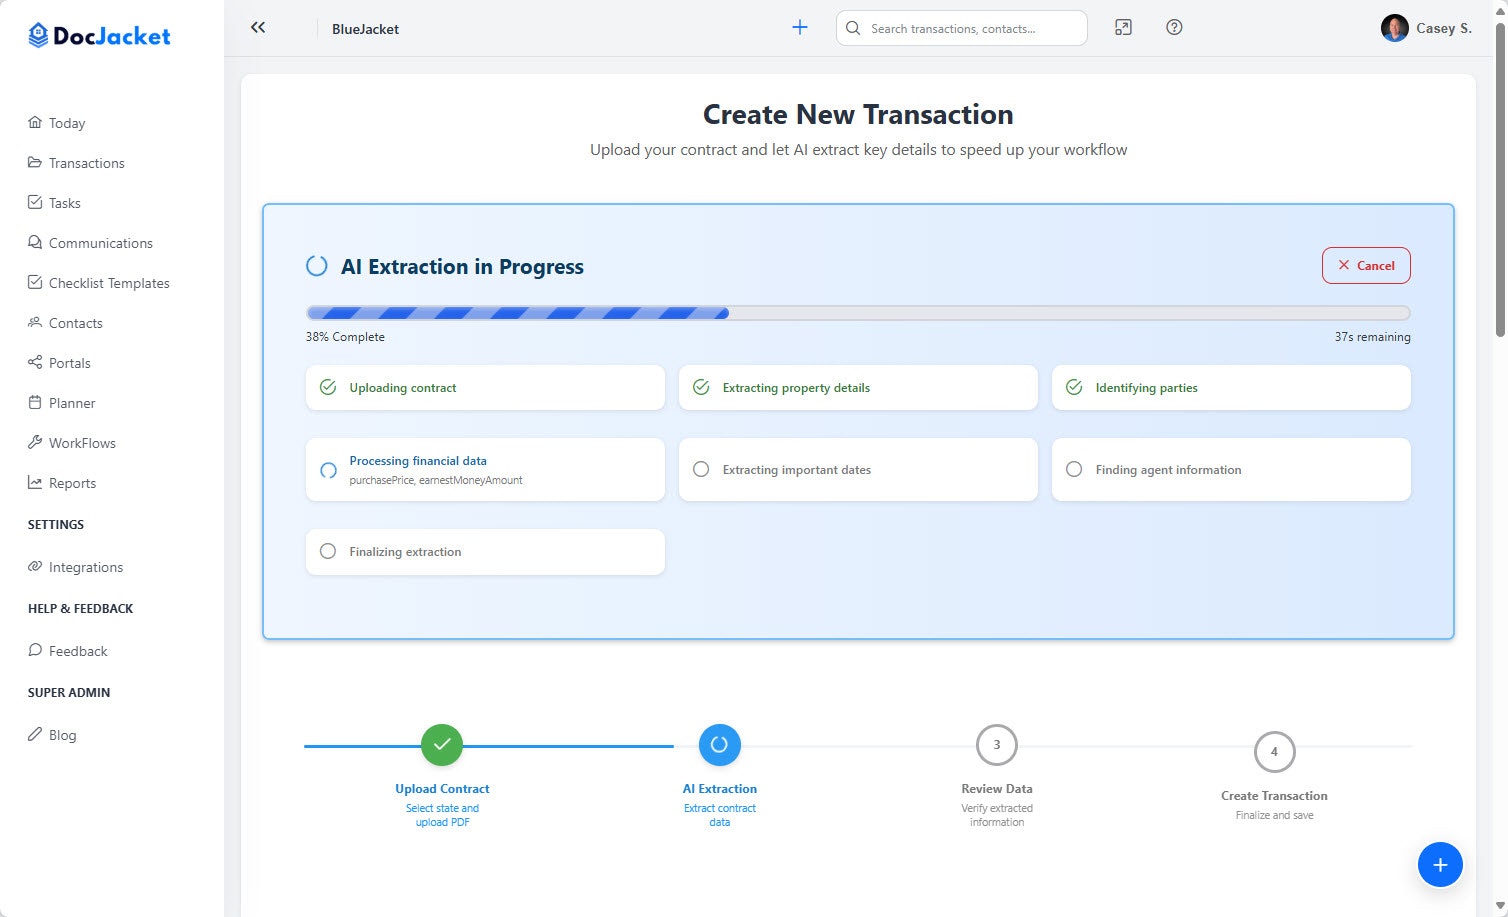
Task: Open the help question-mark icon
Action: (x=1174, y=28)
